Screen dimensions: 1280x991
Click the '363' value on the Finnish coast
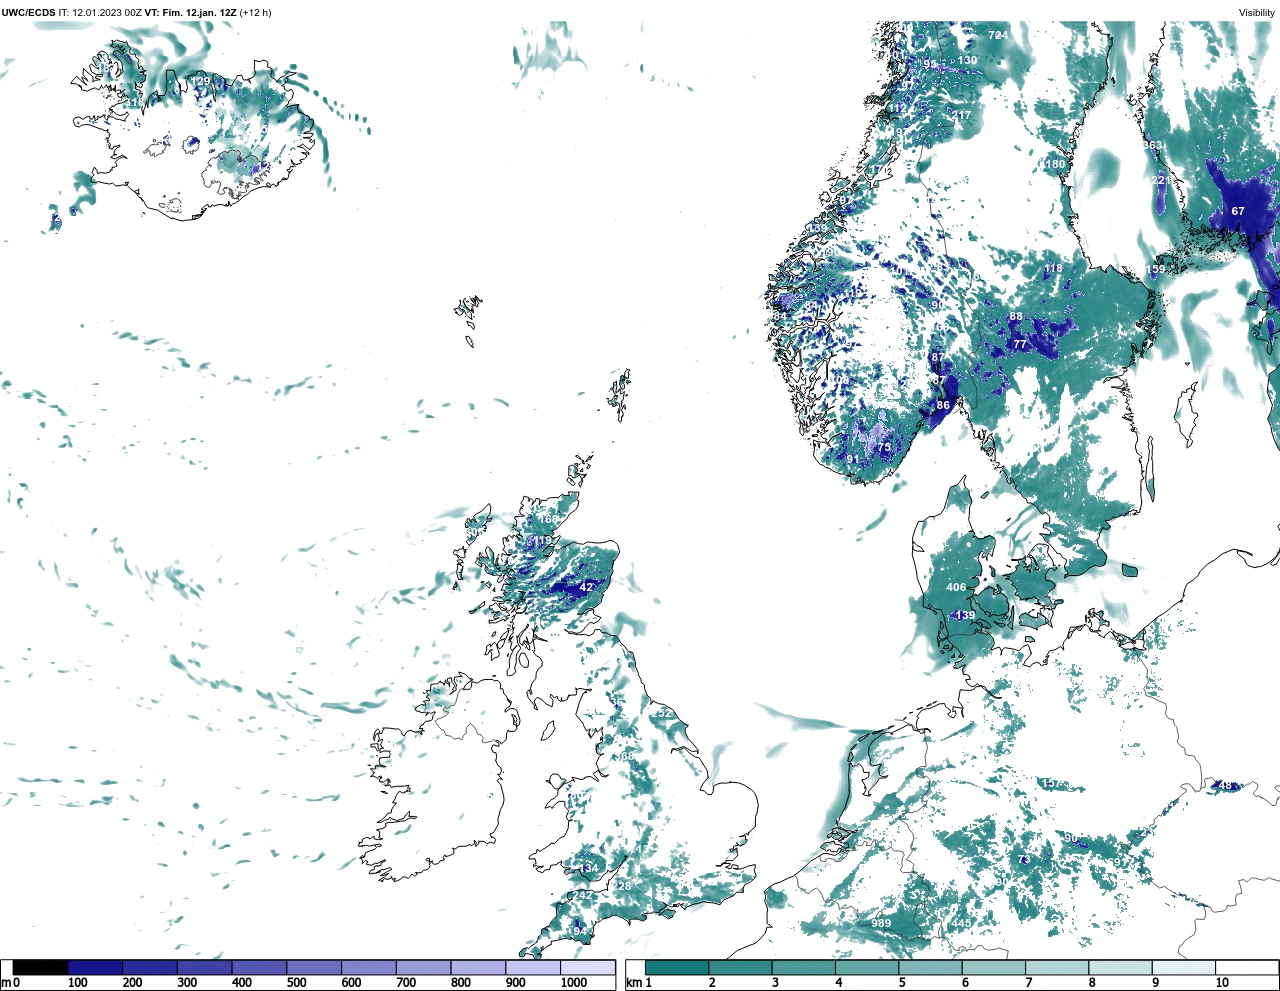(x=1152, y=145)
